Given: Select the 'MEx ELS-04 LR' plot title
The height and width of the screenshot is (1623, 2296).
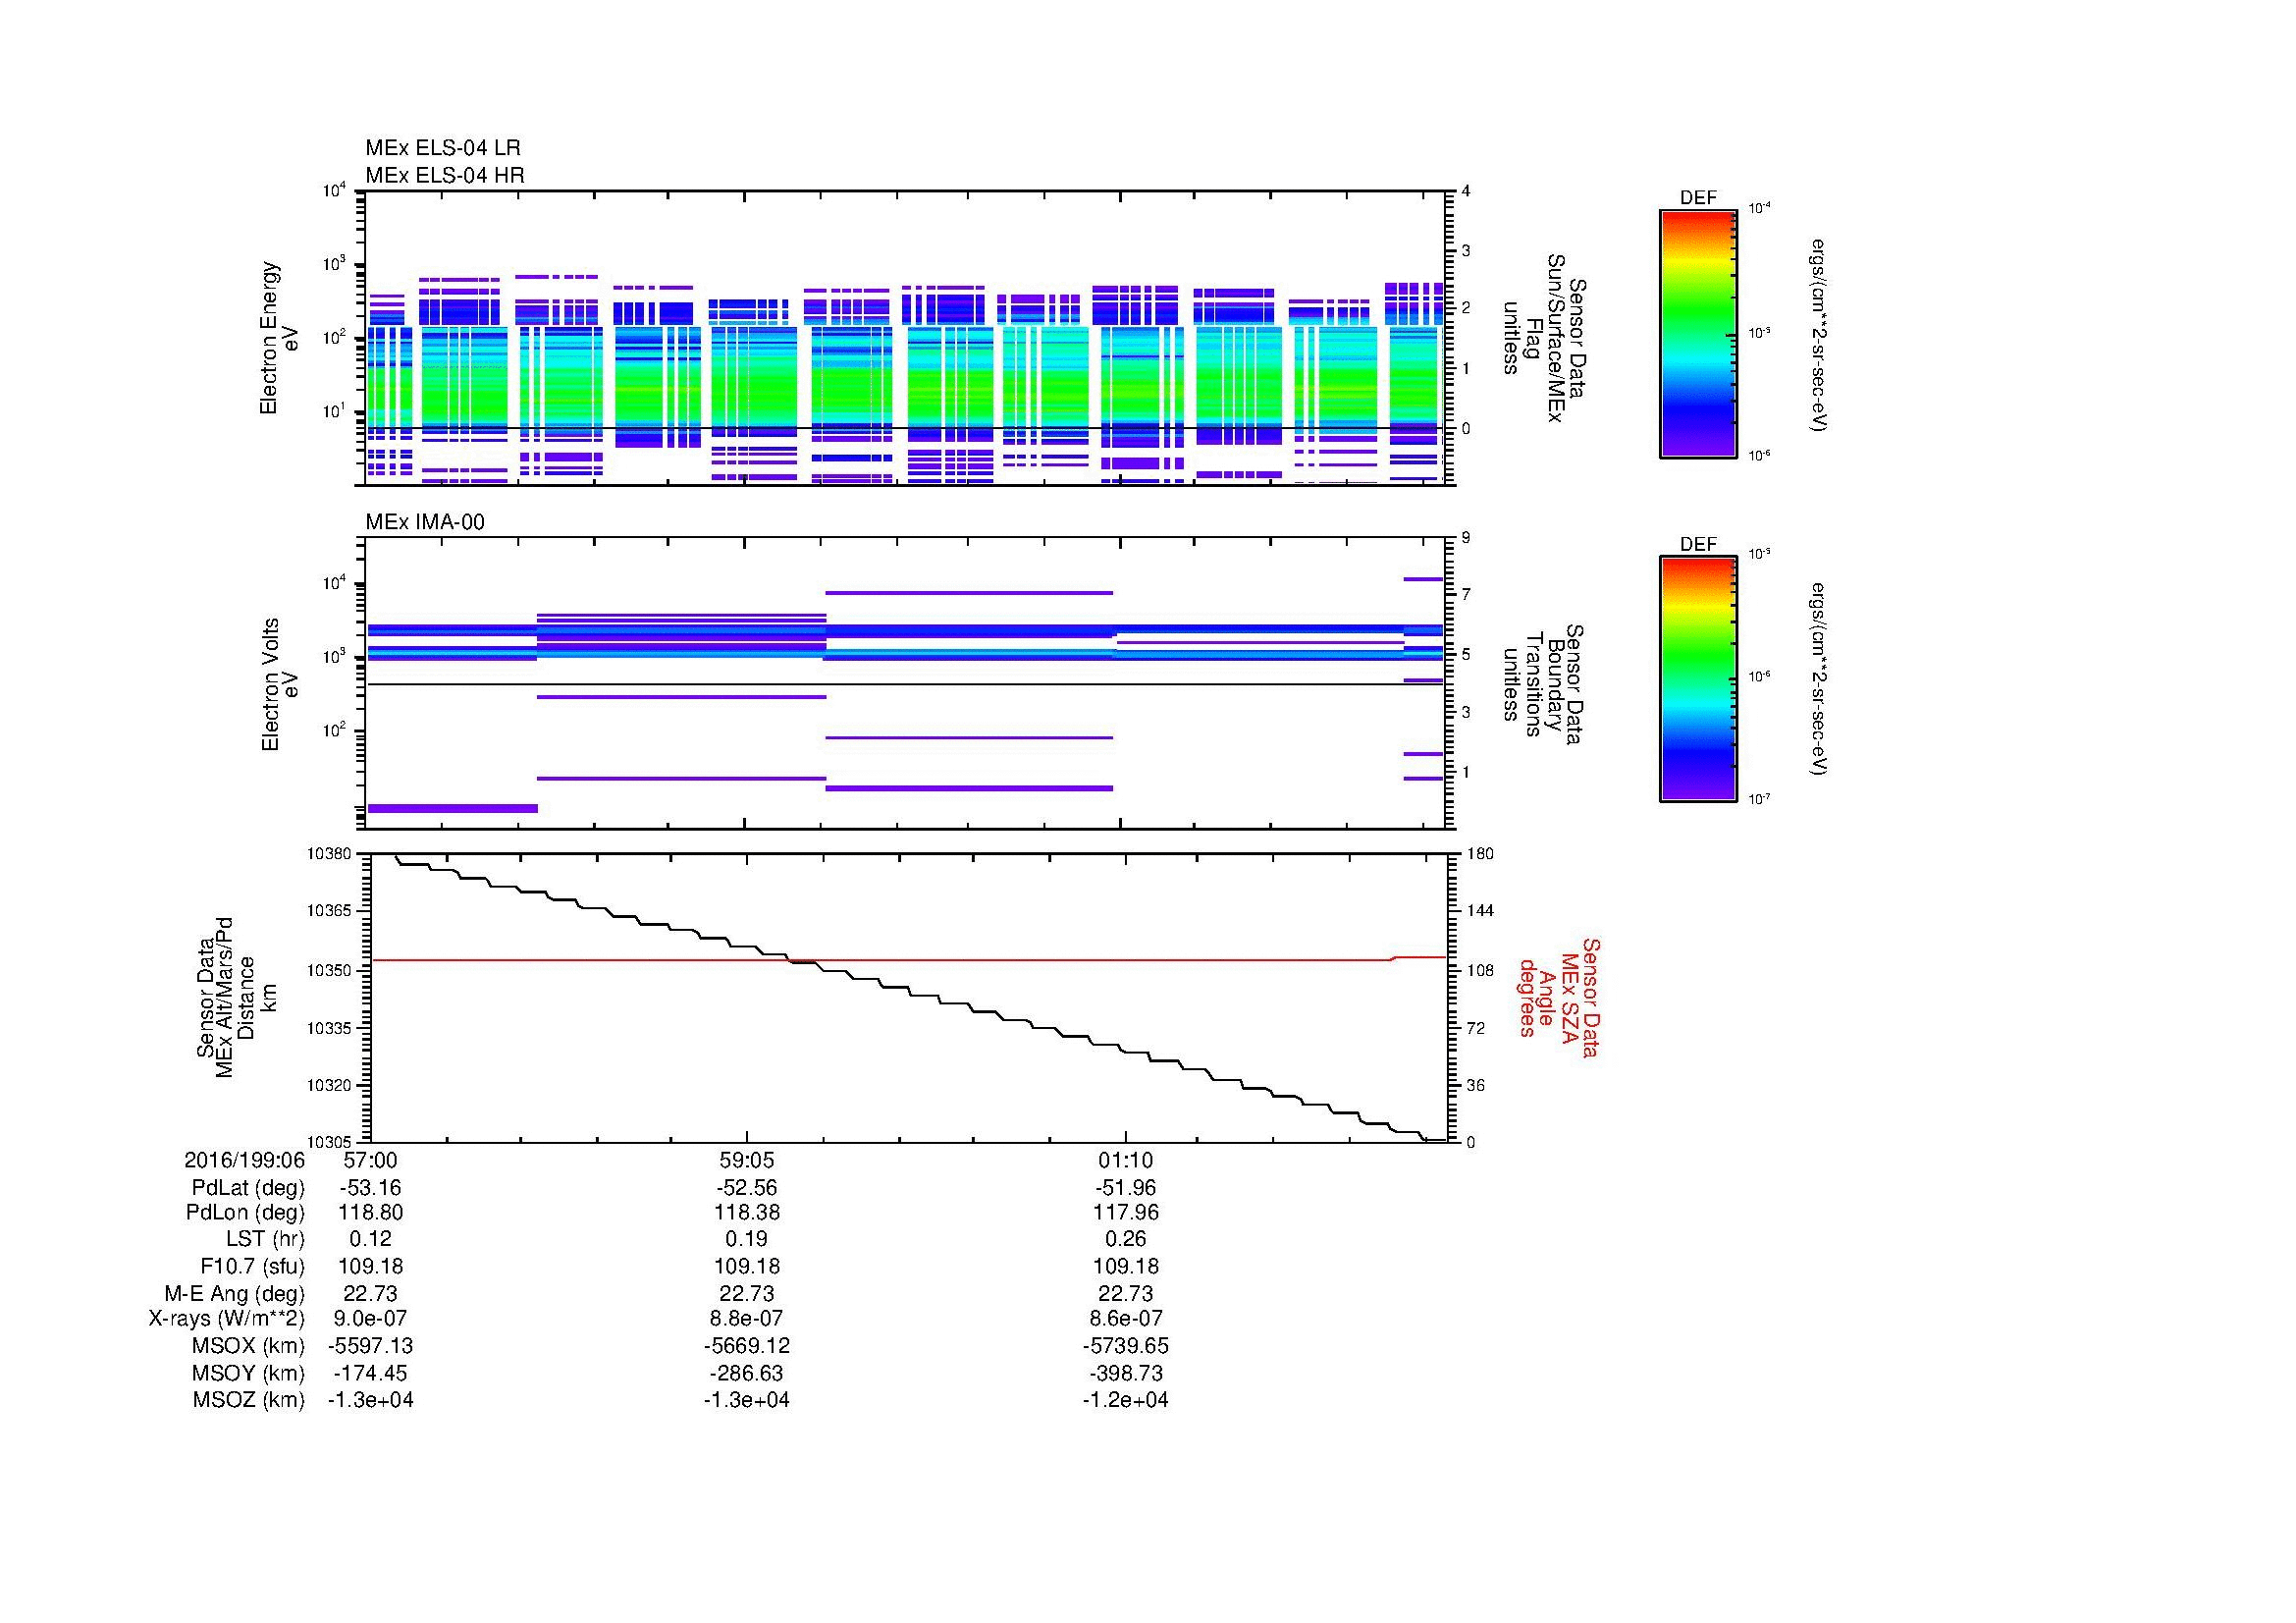Looking at the screenshot, I should pos(443,148).
